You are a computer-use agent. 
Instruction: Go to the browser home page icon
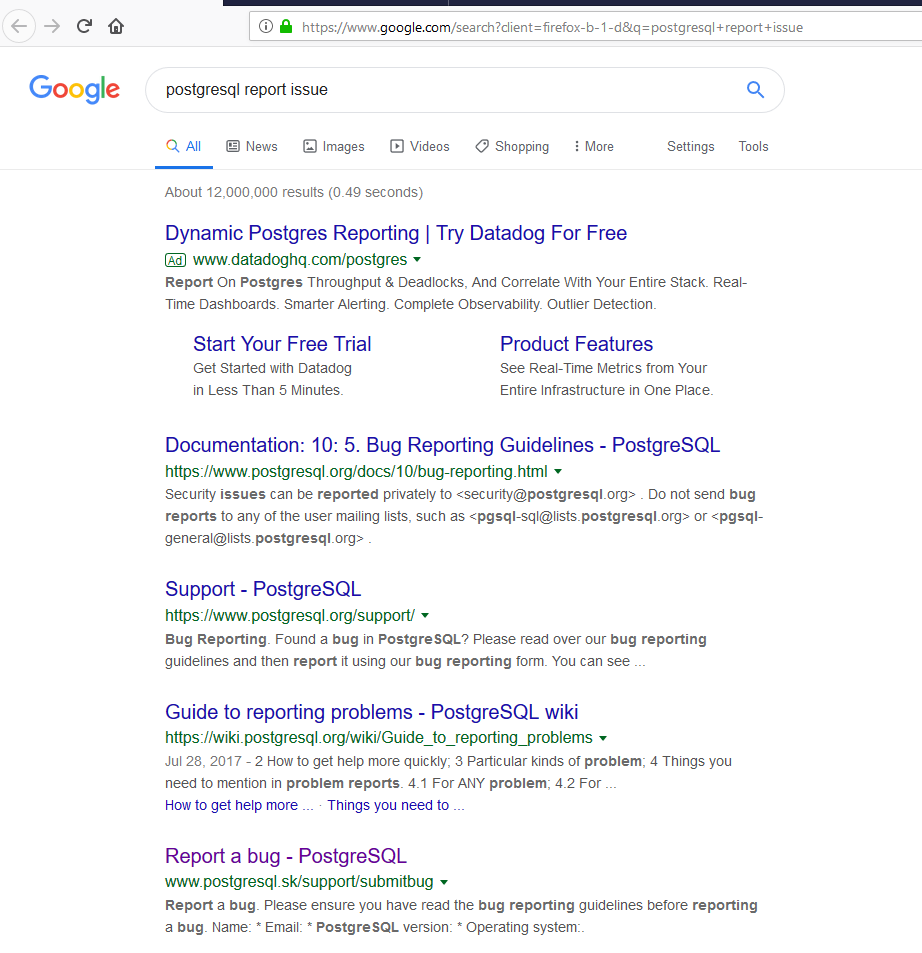(116, 26)
